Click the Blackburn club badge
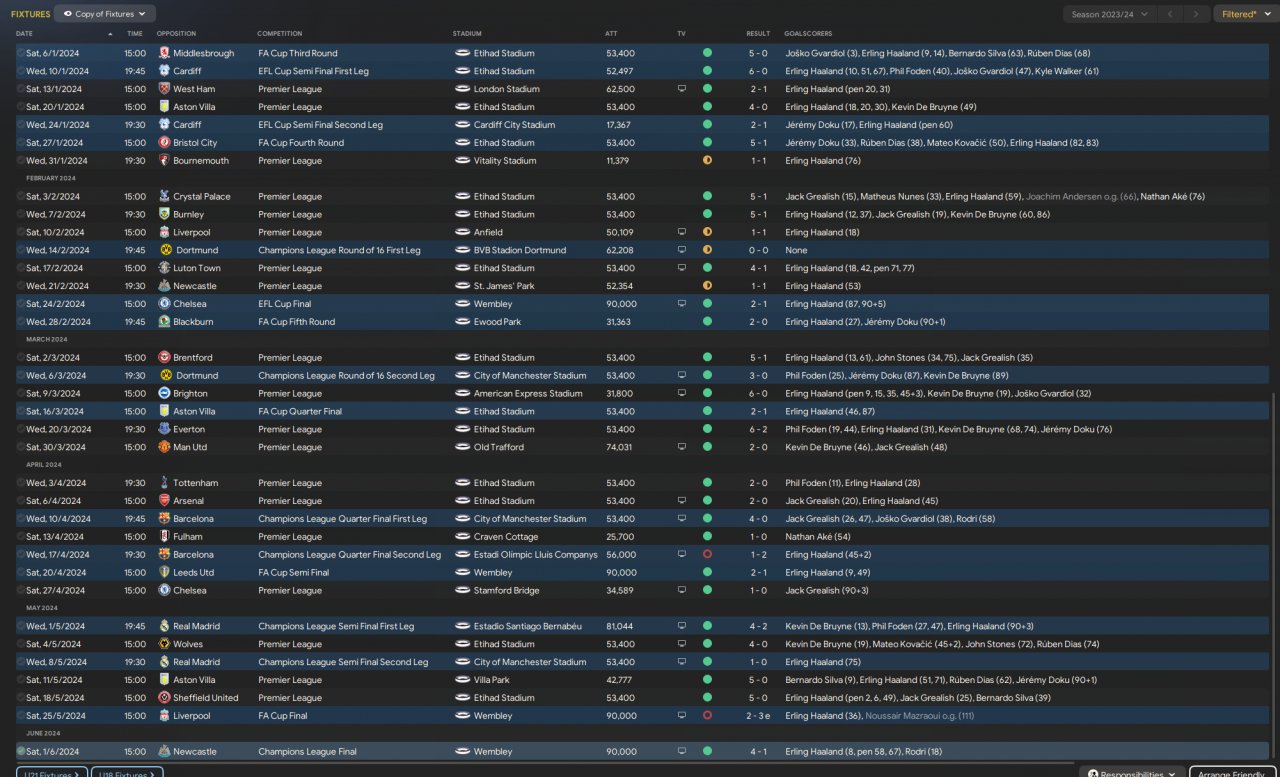 (165, 322)
